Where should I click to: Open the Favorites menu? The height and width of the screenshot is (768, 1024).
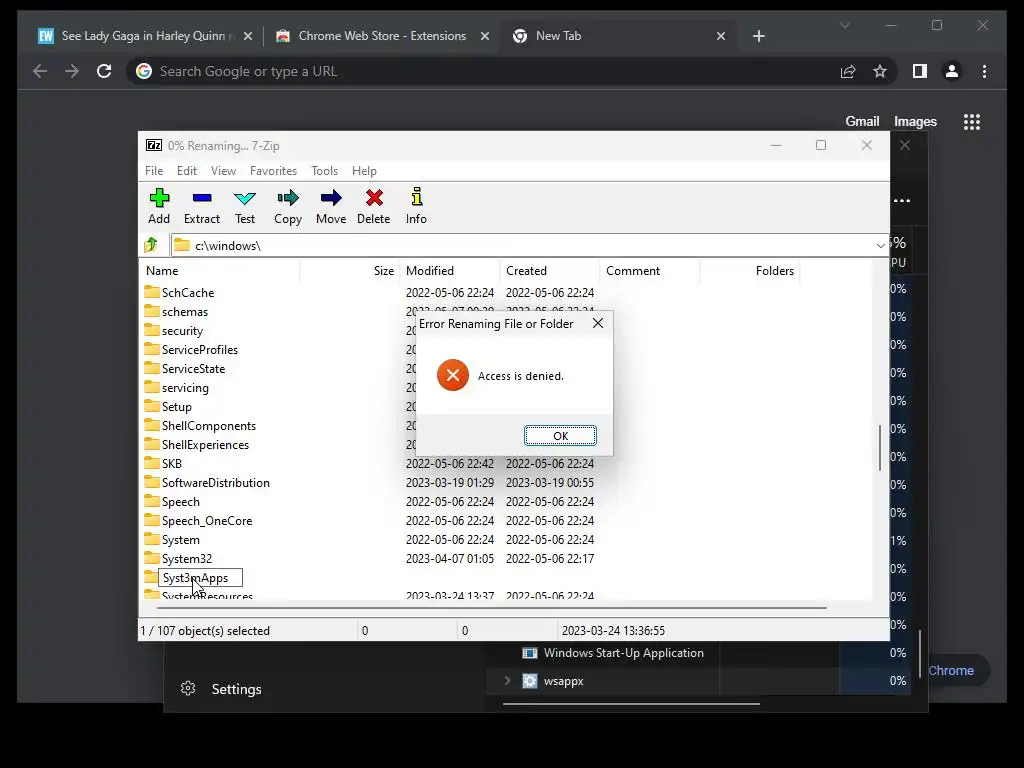click(x=274, y=170)
